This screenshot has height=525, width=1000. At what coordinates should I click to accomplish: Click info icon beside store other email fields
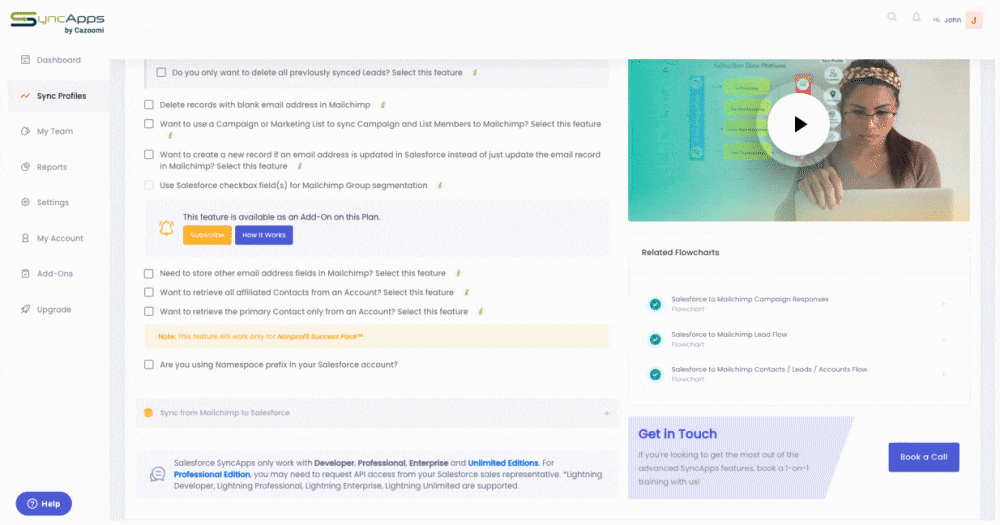(459, 273)
